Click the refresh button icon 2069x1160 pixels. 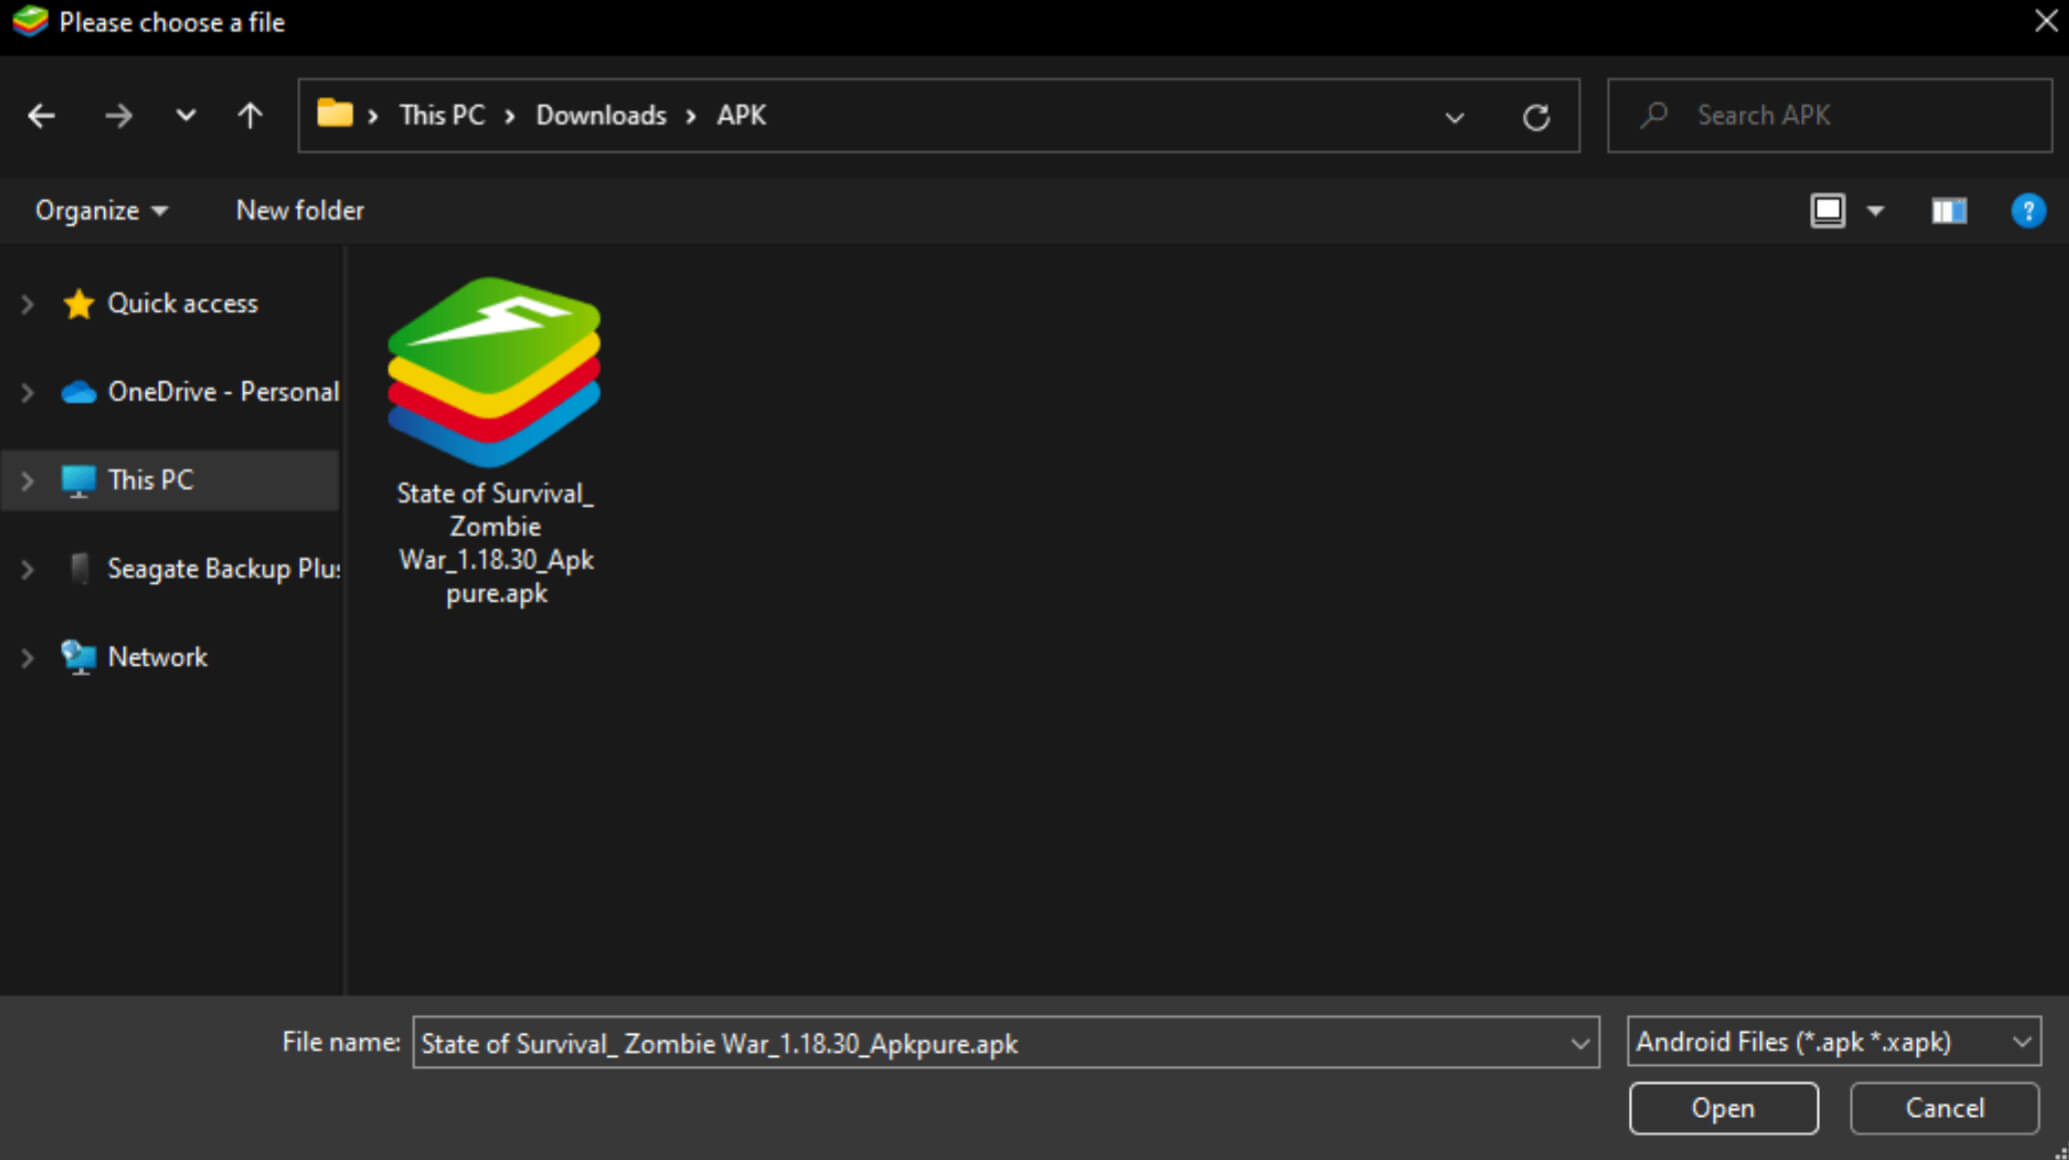(1536, 117)
